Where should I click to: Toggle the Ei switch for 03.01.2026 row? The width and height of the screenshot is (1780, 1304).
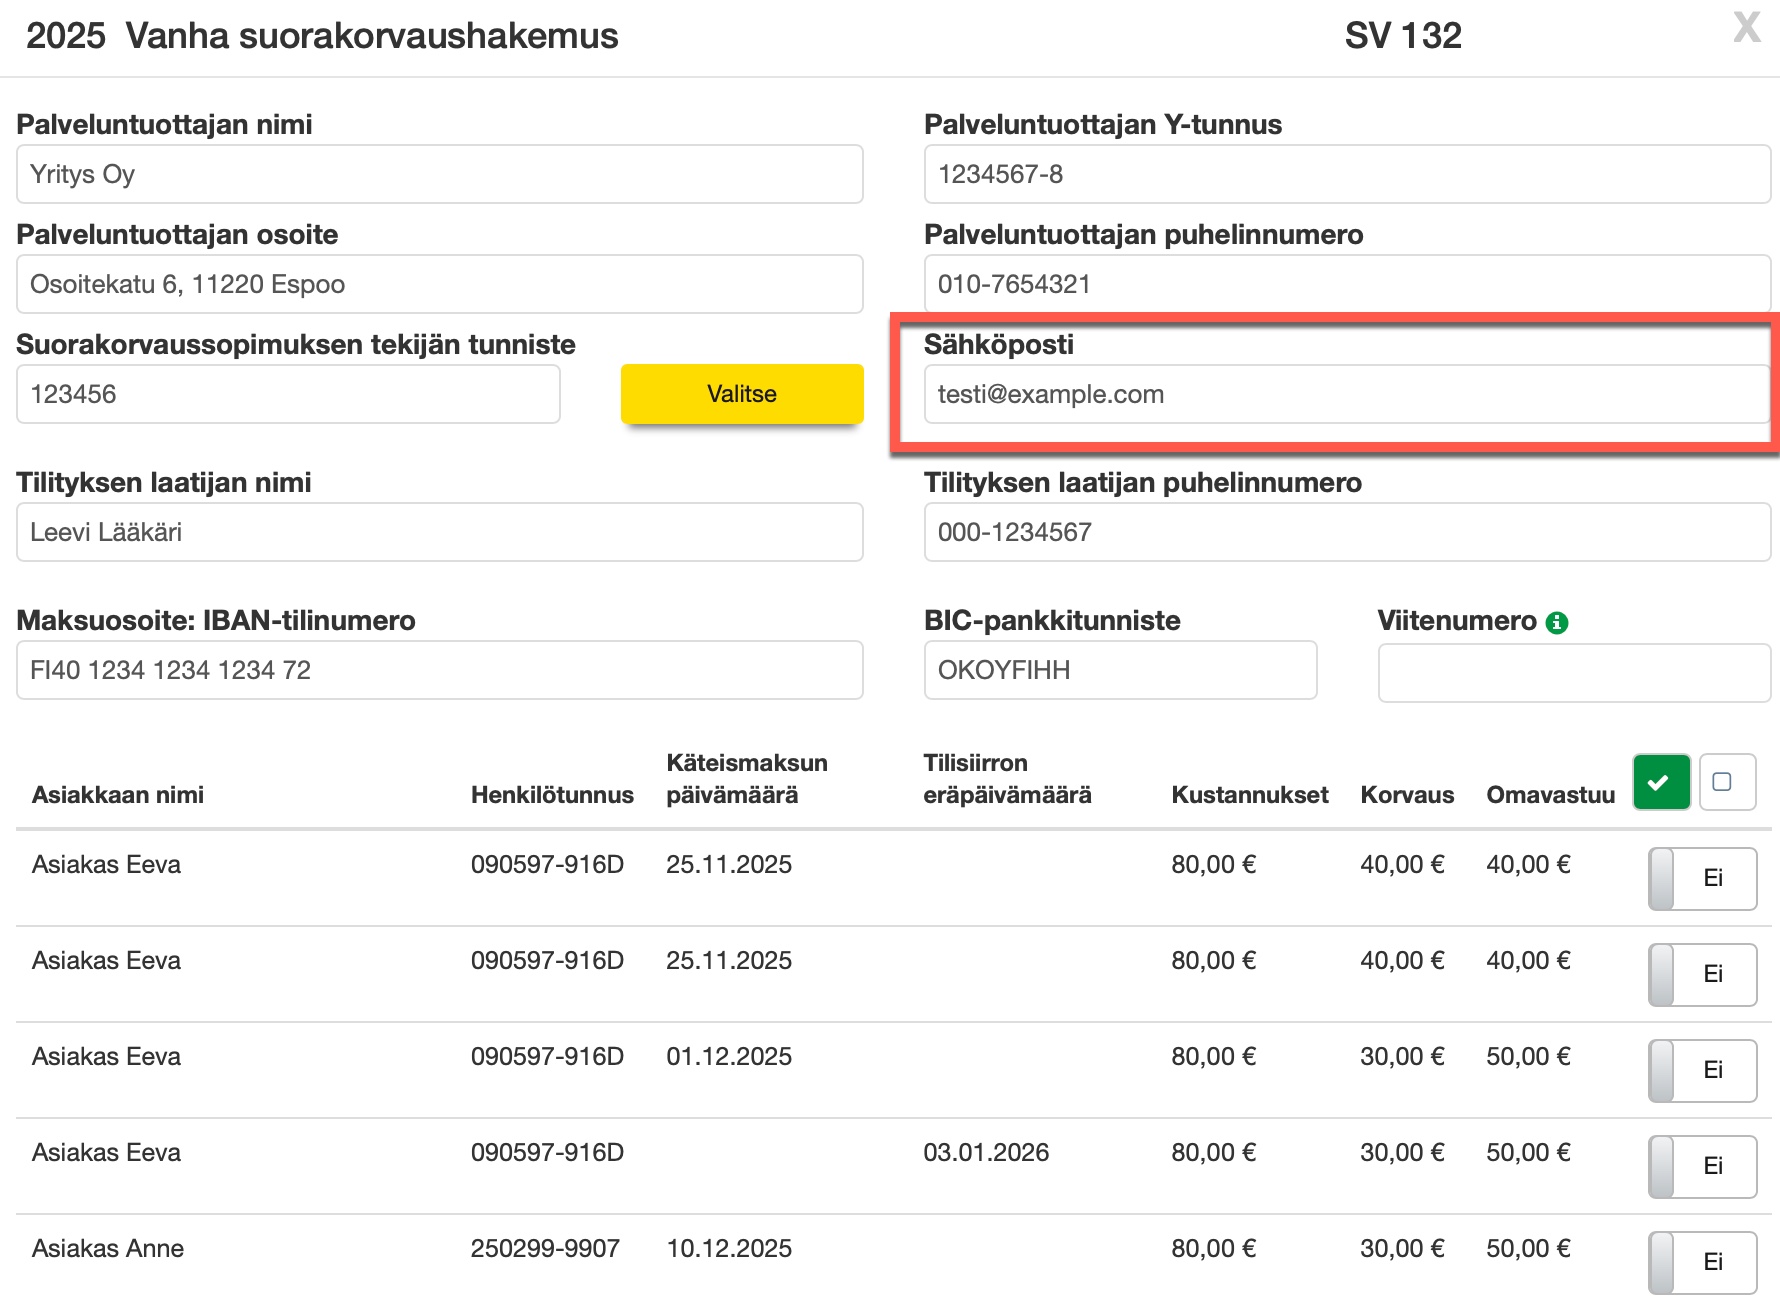(1702, 1167)
